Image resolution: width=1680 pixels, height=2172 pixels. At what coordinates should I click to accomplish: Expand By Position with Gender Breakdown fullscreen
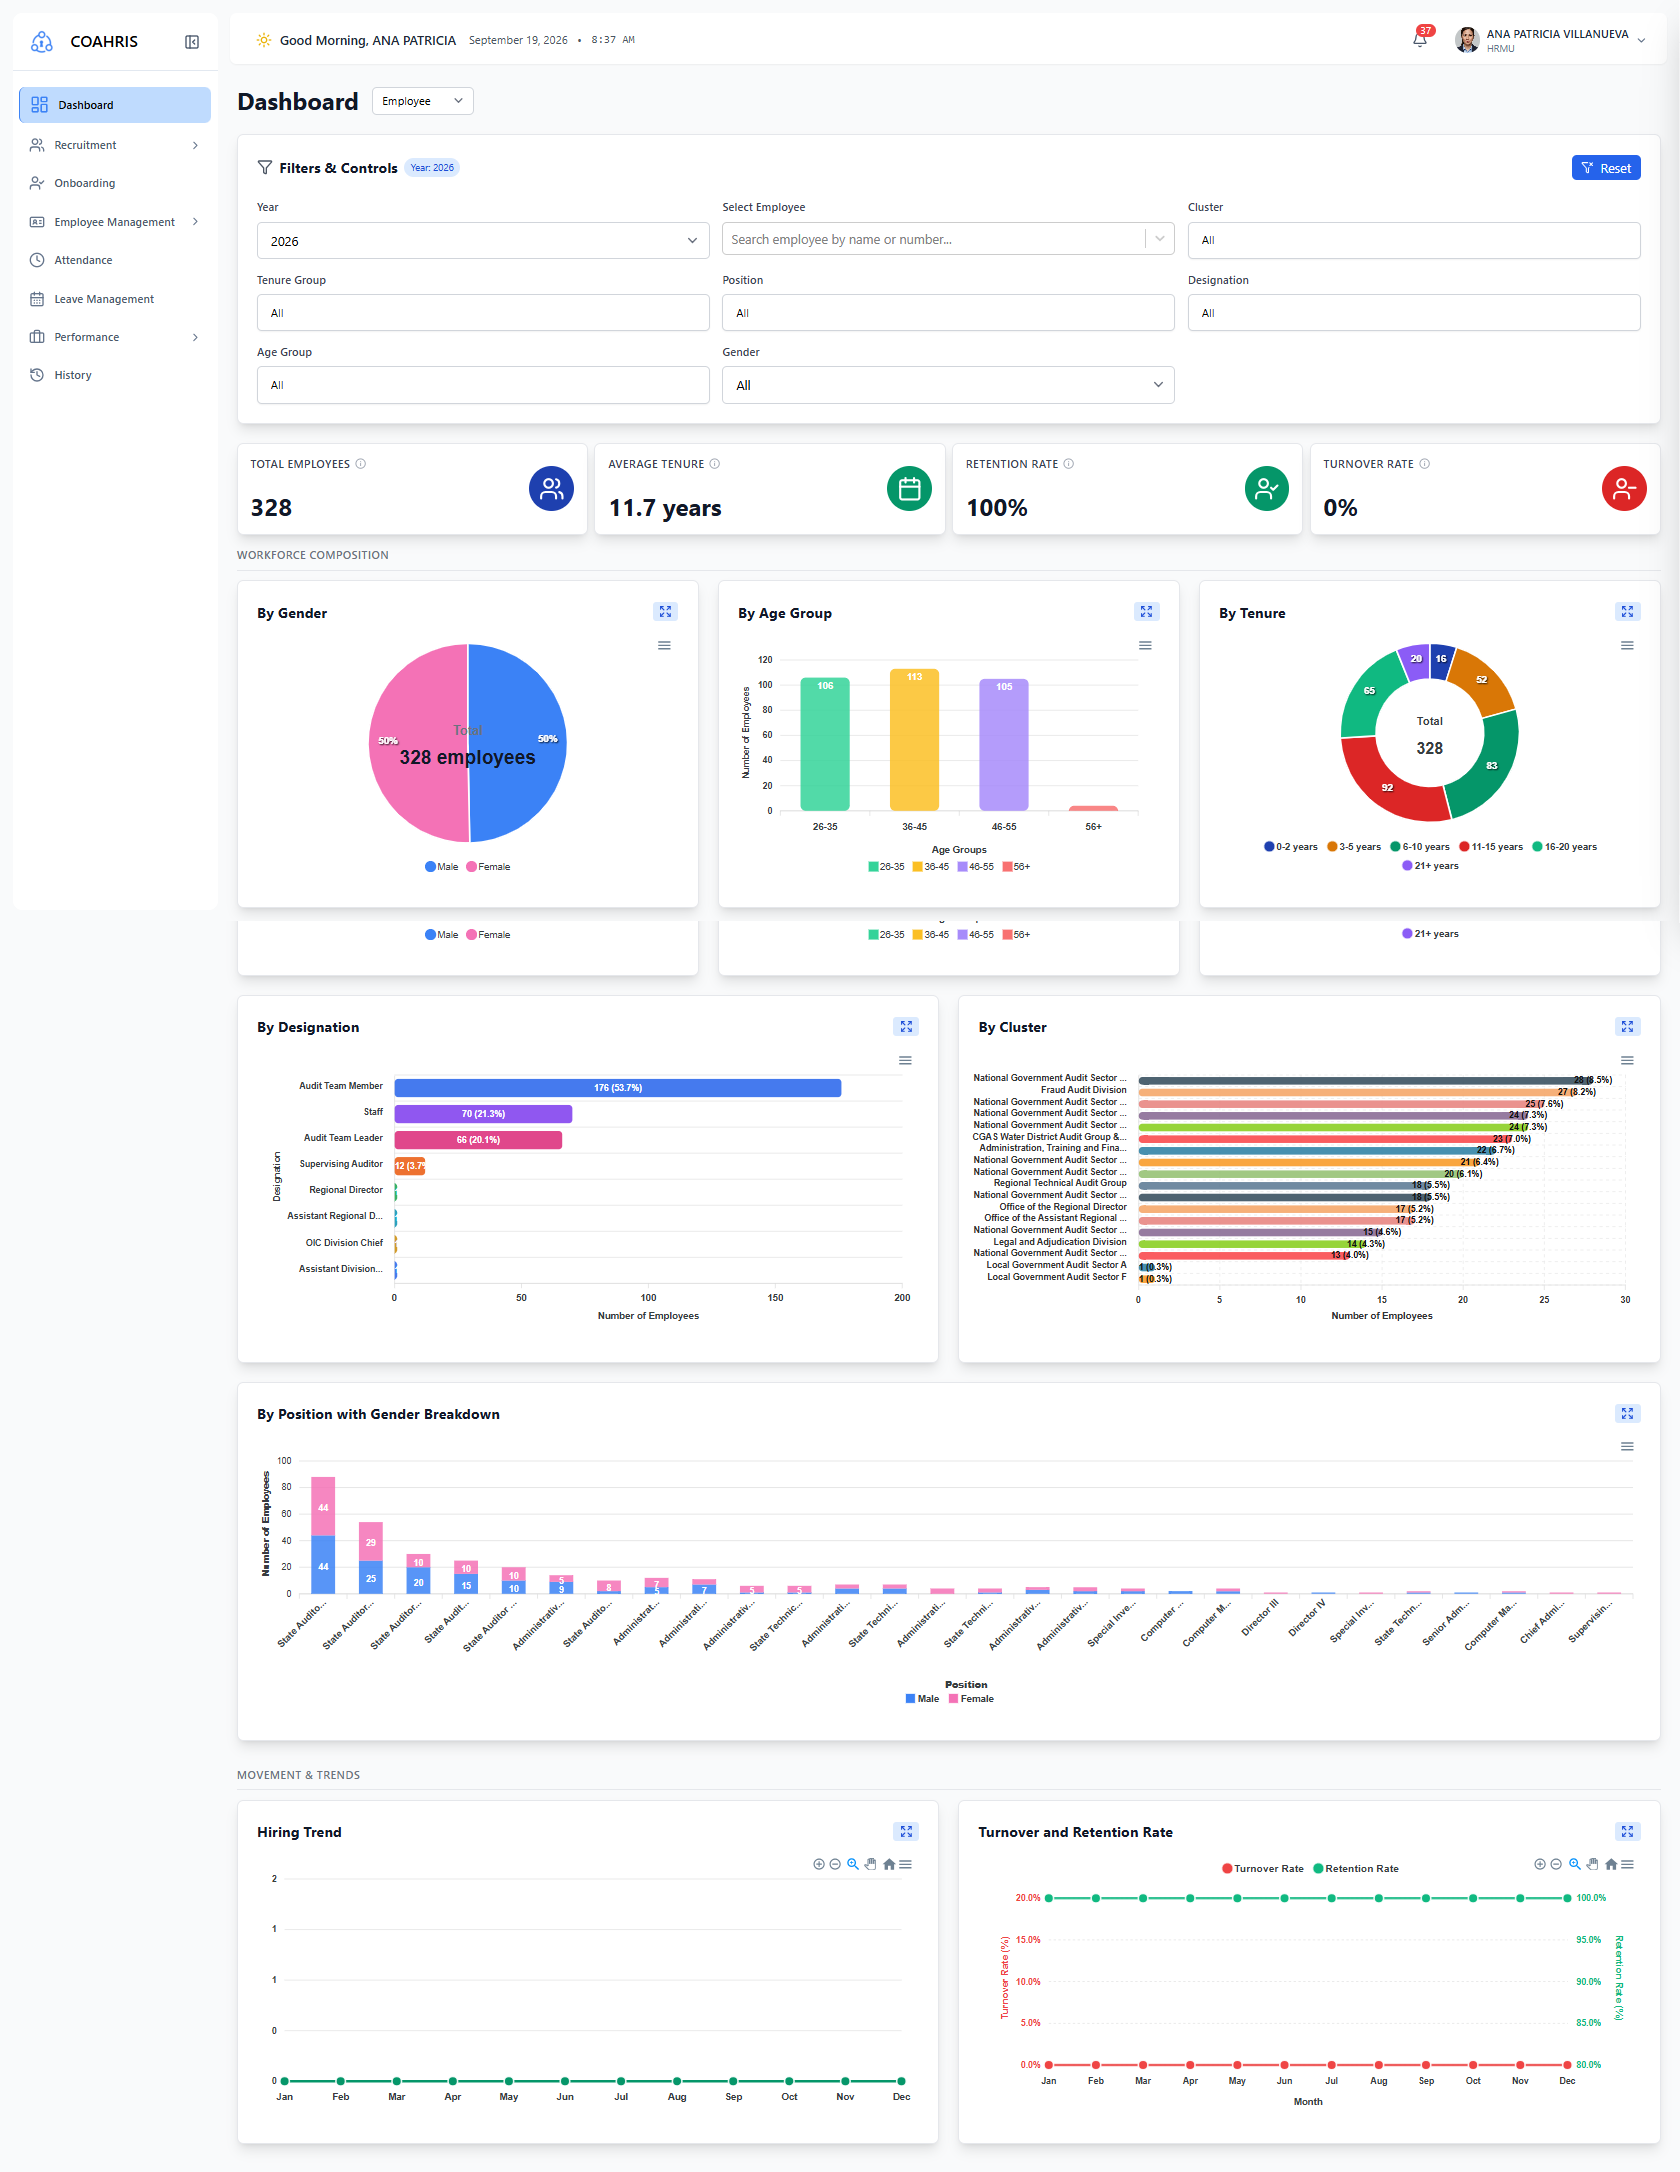click(1627, 1413)
